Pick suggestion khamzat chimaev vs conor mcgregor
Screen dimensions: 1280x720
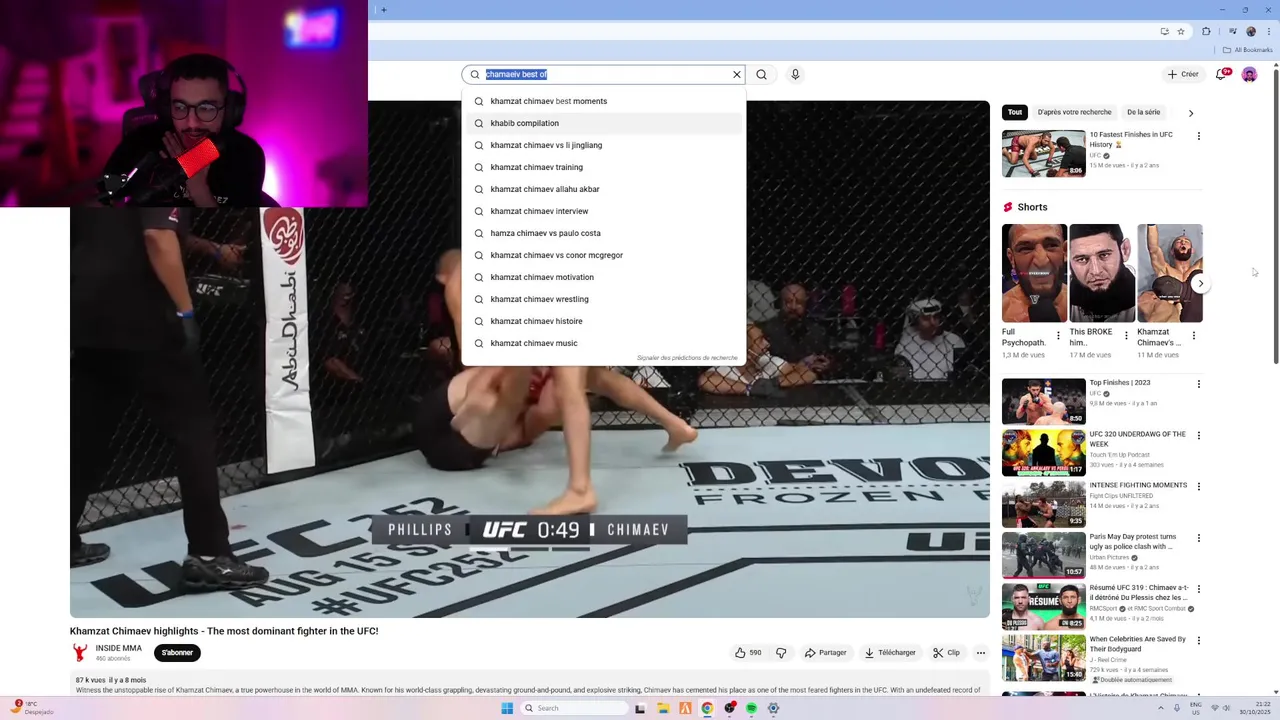click(604, 255)
